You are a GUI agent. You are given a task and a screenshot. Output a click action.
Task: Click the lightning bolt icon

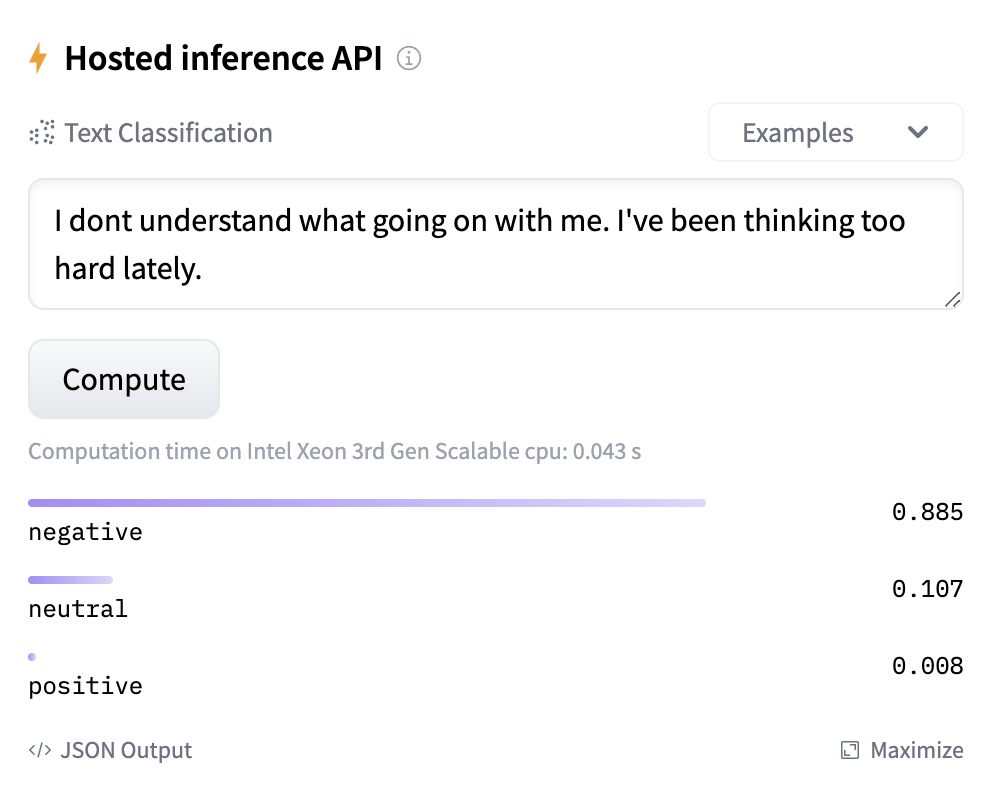point(38,60)
